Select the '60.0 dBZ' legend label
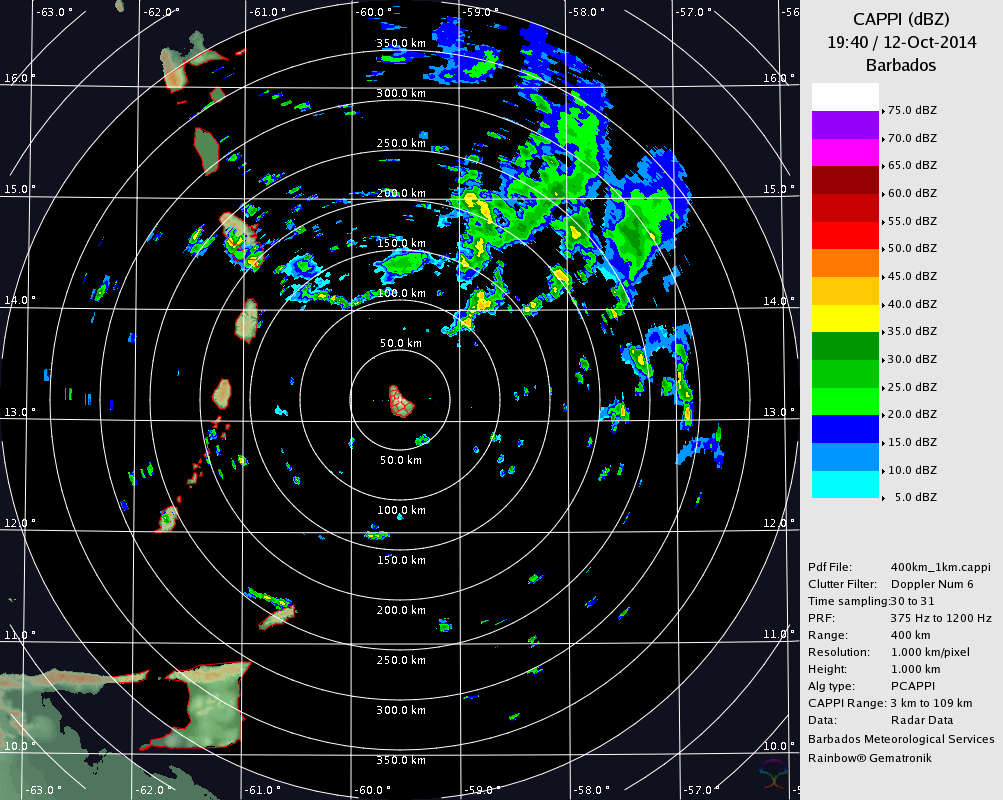The image size is (1003, 800). tap(912, 193)
